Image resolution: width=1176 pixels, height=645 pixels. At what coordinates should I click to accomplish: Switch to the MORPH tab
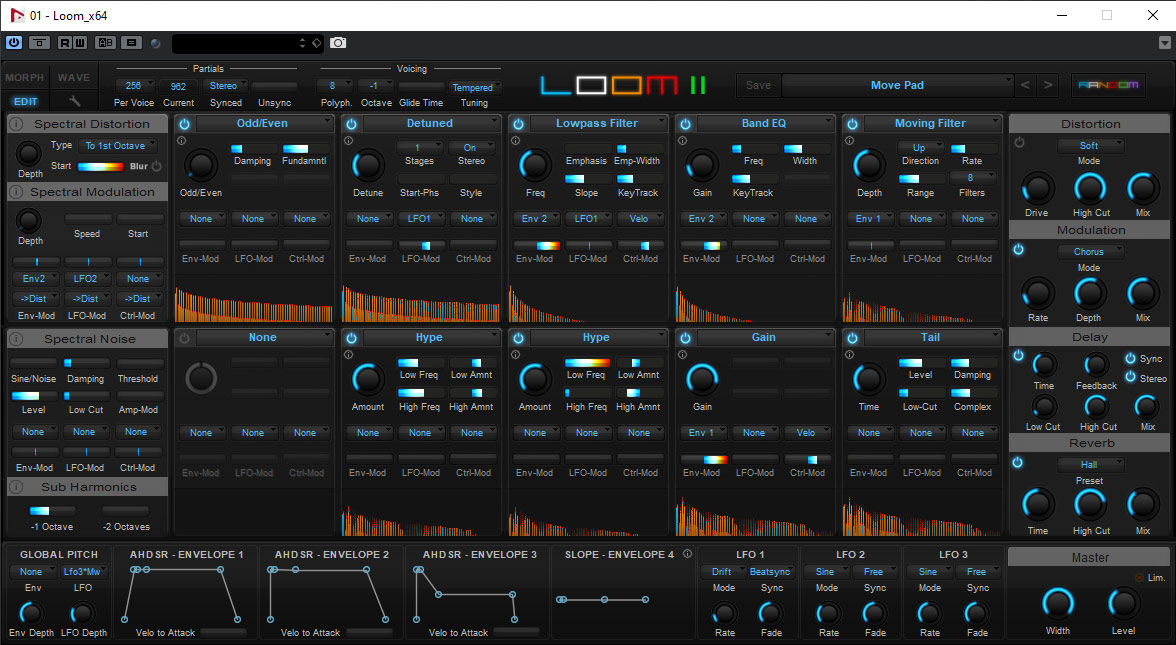click(x=25, y=78)
